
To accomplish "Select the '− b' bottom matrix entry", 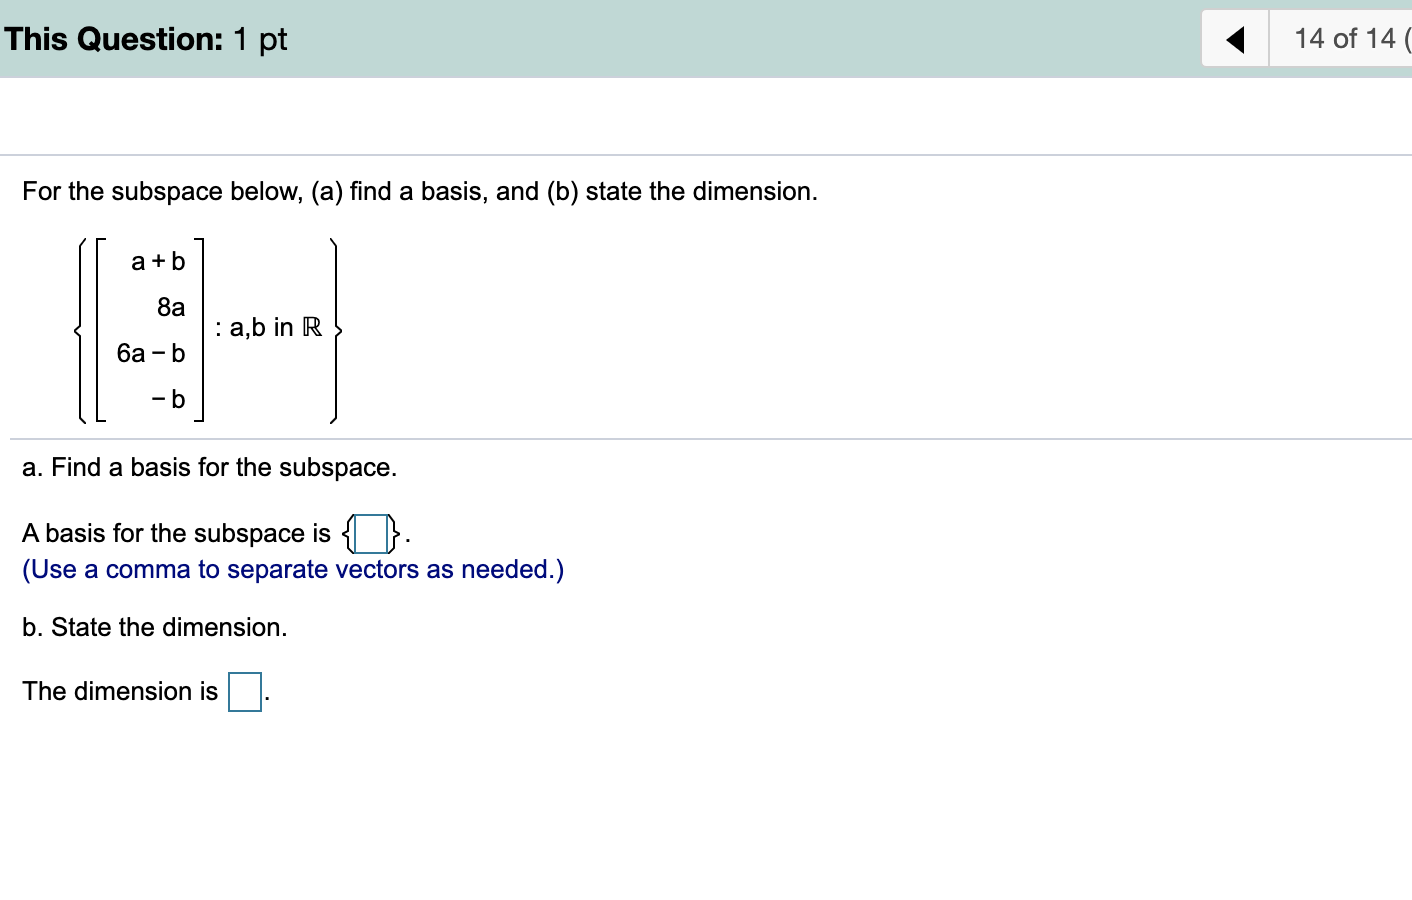I will pyautogui.click(x=170, y=399).
